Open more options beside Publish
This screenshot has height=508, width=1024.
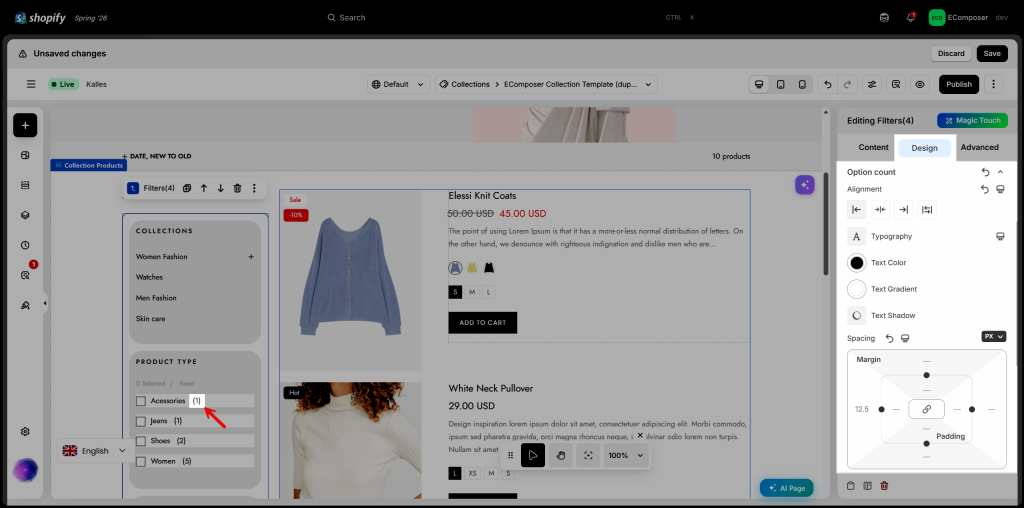click(x=993, y=84)
